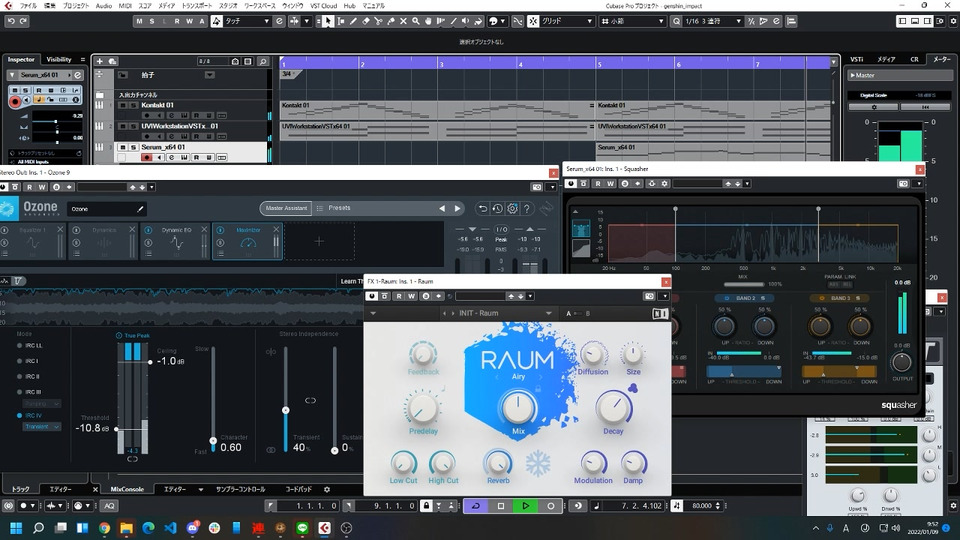Toggle Ozone True Peak power button
This screenshot has height=540, width=960.
click(119, 336)
